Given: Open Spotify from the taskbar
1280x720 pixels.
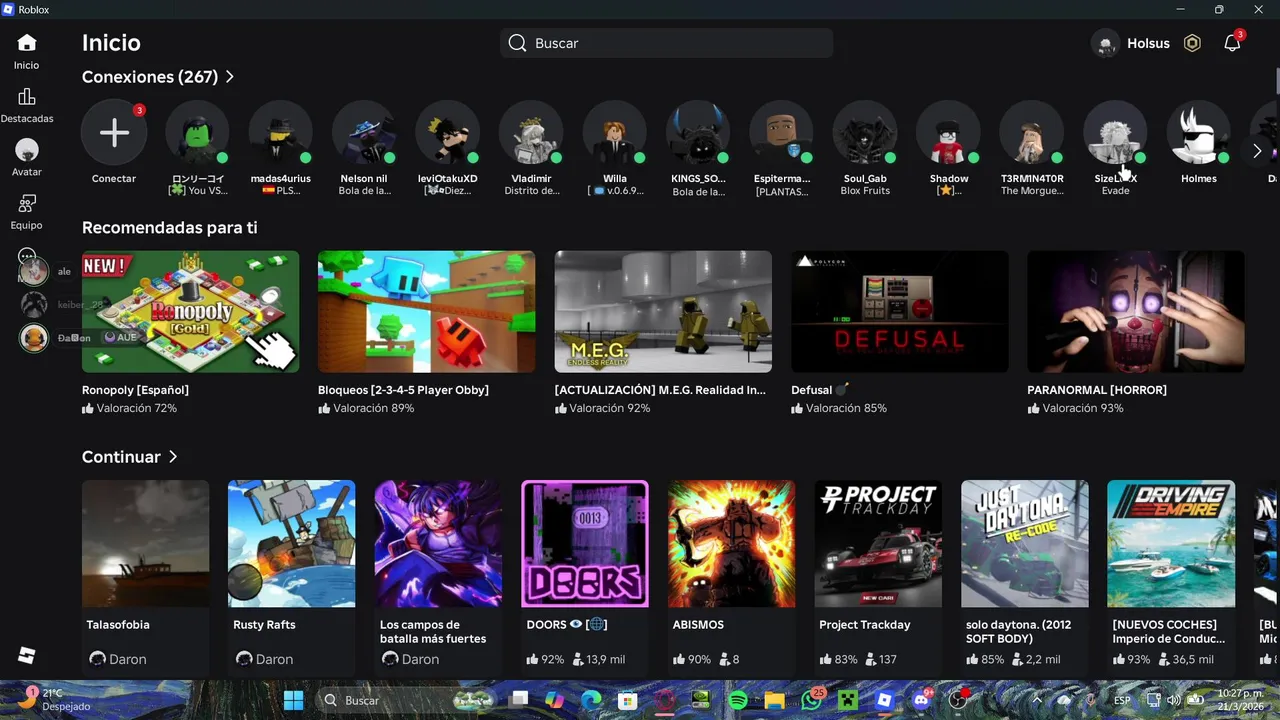Looking at the screenshot, I should pyautogui.click(x=738, y=700).
